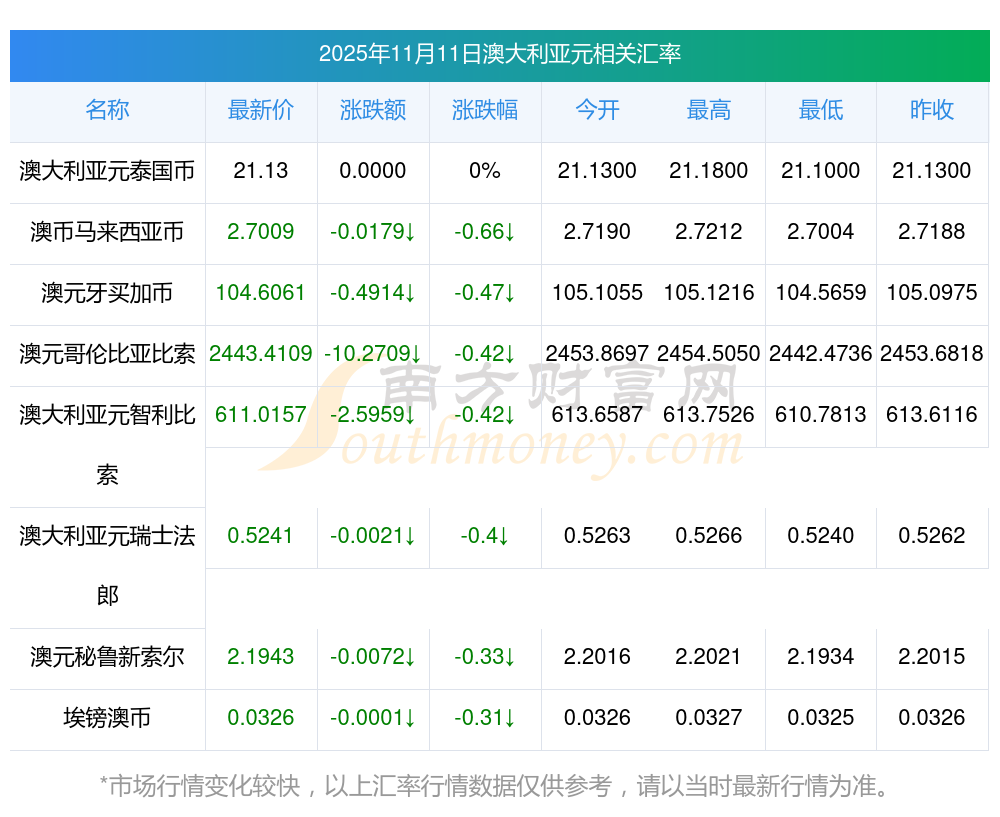Click the 澳元秘鲁新索尔 row name

tap(107, 657)
